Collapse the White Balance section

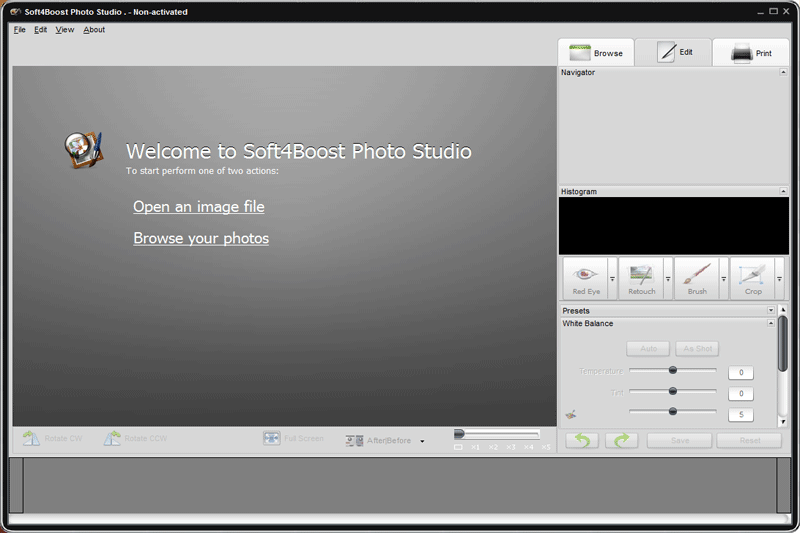coord(771,324)
